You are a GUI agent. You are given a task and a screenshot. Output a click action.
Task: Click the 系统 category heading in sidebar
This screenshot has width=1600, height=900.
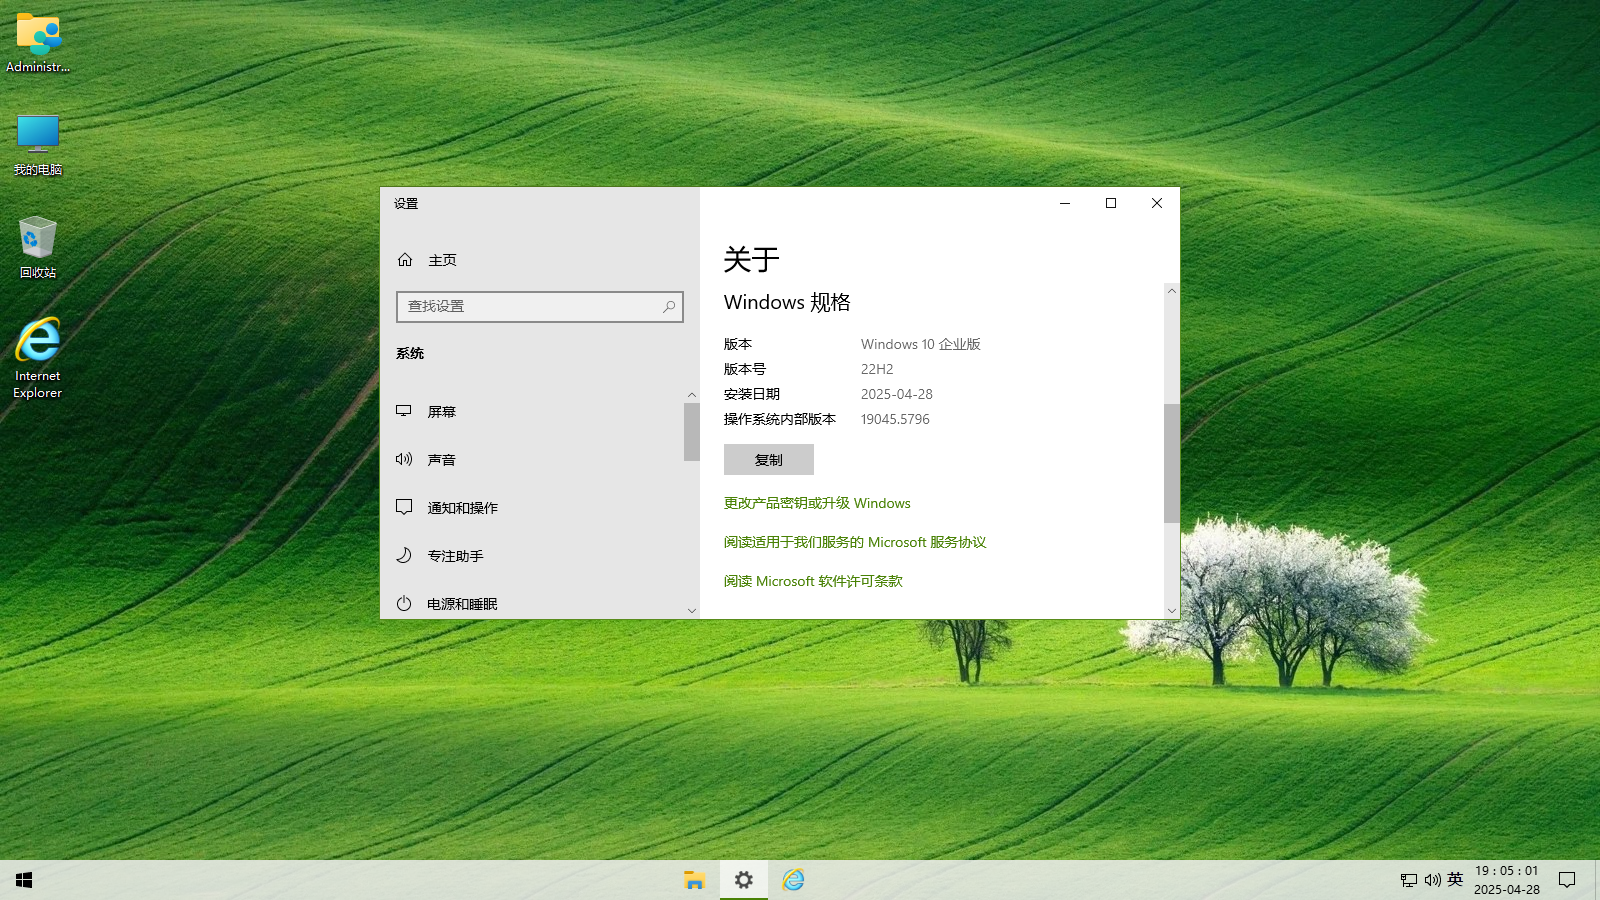pyautogui.click(x=410, y=354)
